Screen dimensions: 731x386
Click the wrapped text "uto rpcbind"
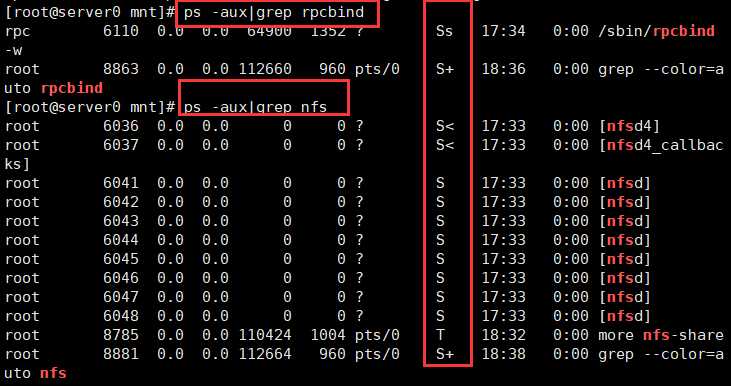coord(53,88)
